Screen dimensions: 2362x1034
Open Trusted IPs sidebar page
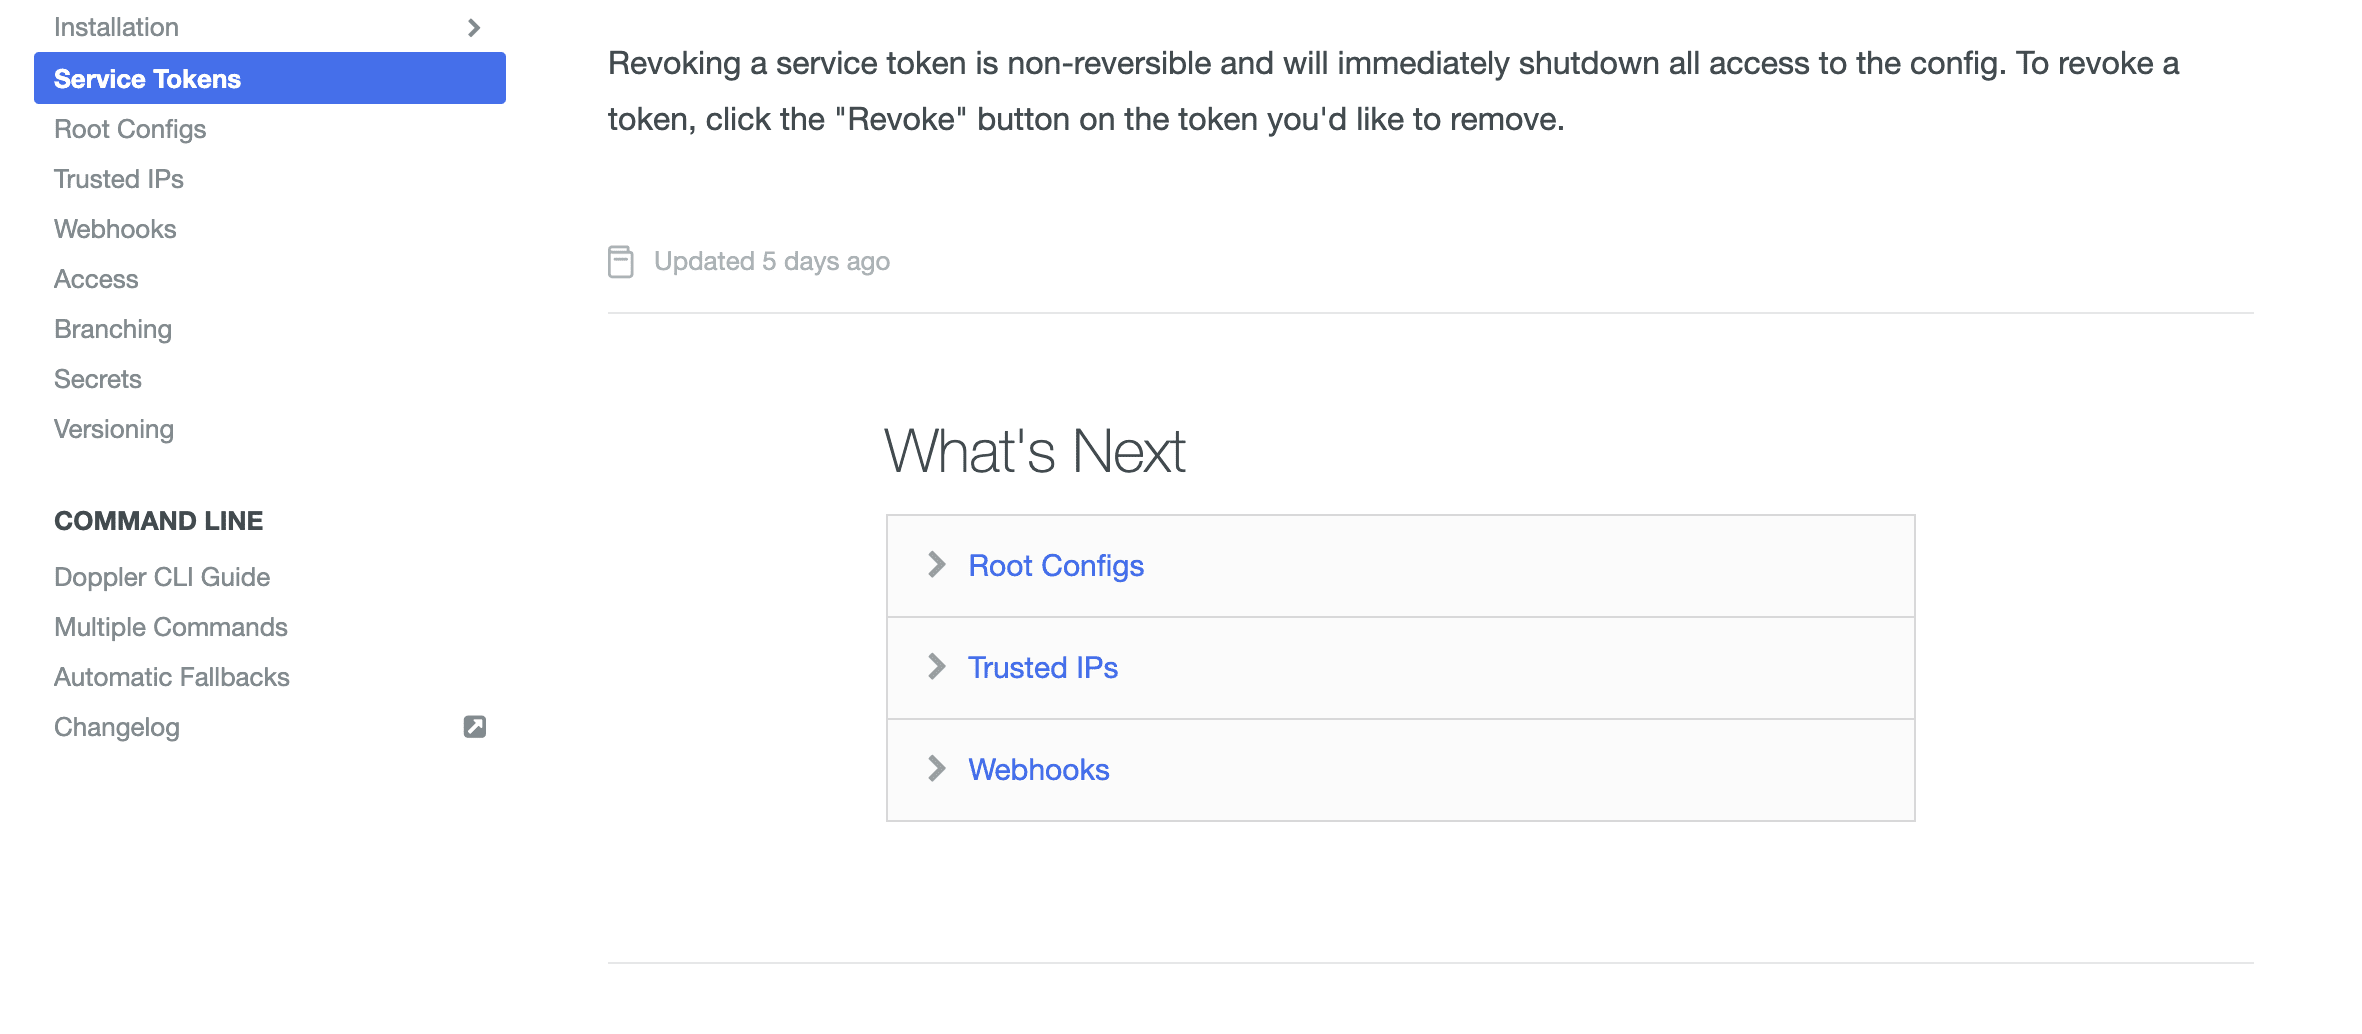119,179
